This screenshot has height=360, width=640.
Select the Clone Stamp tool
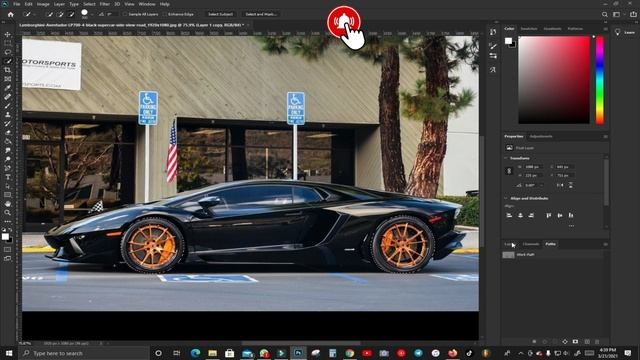coord(7,115)
